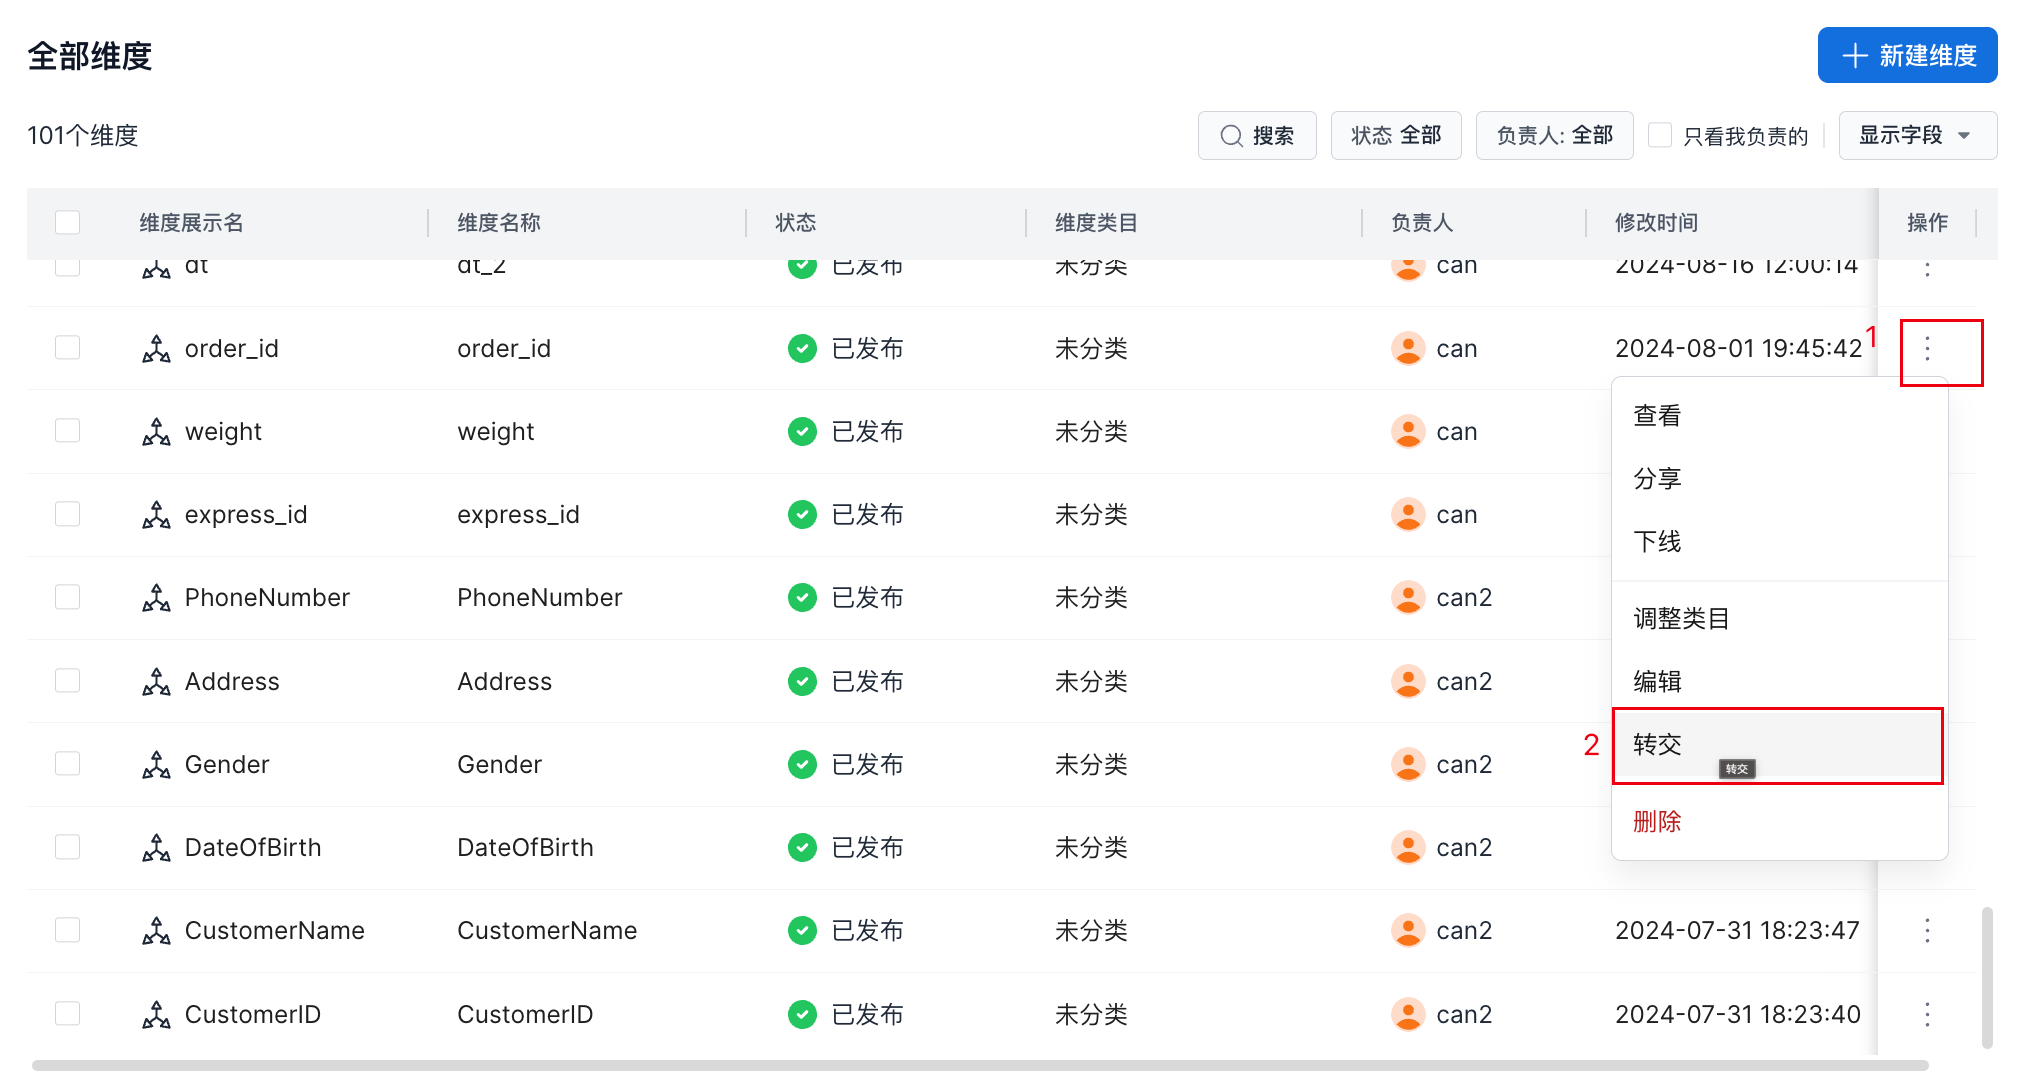
Task: Open the 负责人: 全部 filter dropdown
Action: point(1554,135)
